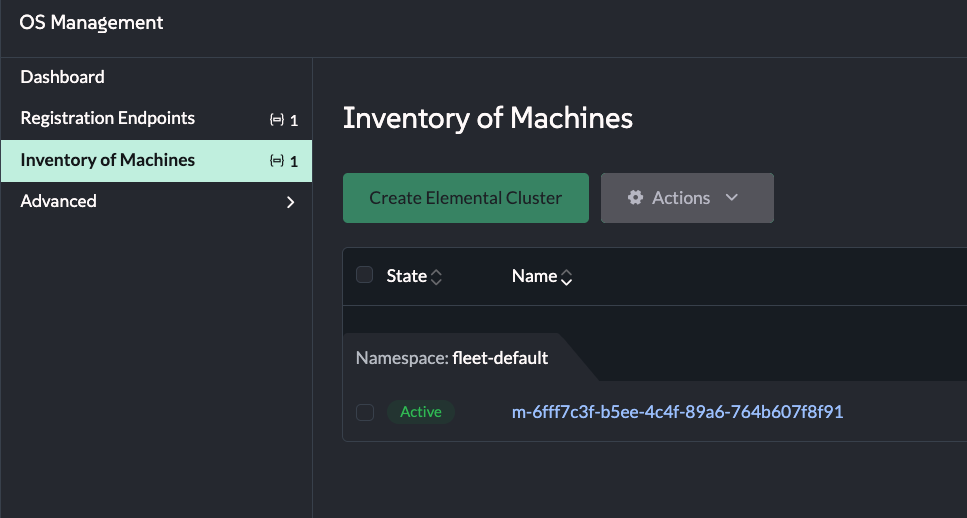Click the Inventory of Machines page heading
967x518 pixels.
point(488,118)
